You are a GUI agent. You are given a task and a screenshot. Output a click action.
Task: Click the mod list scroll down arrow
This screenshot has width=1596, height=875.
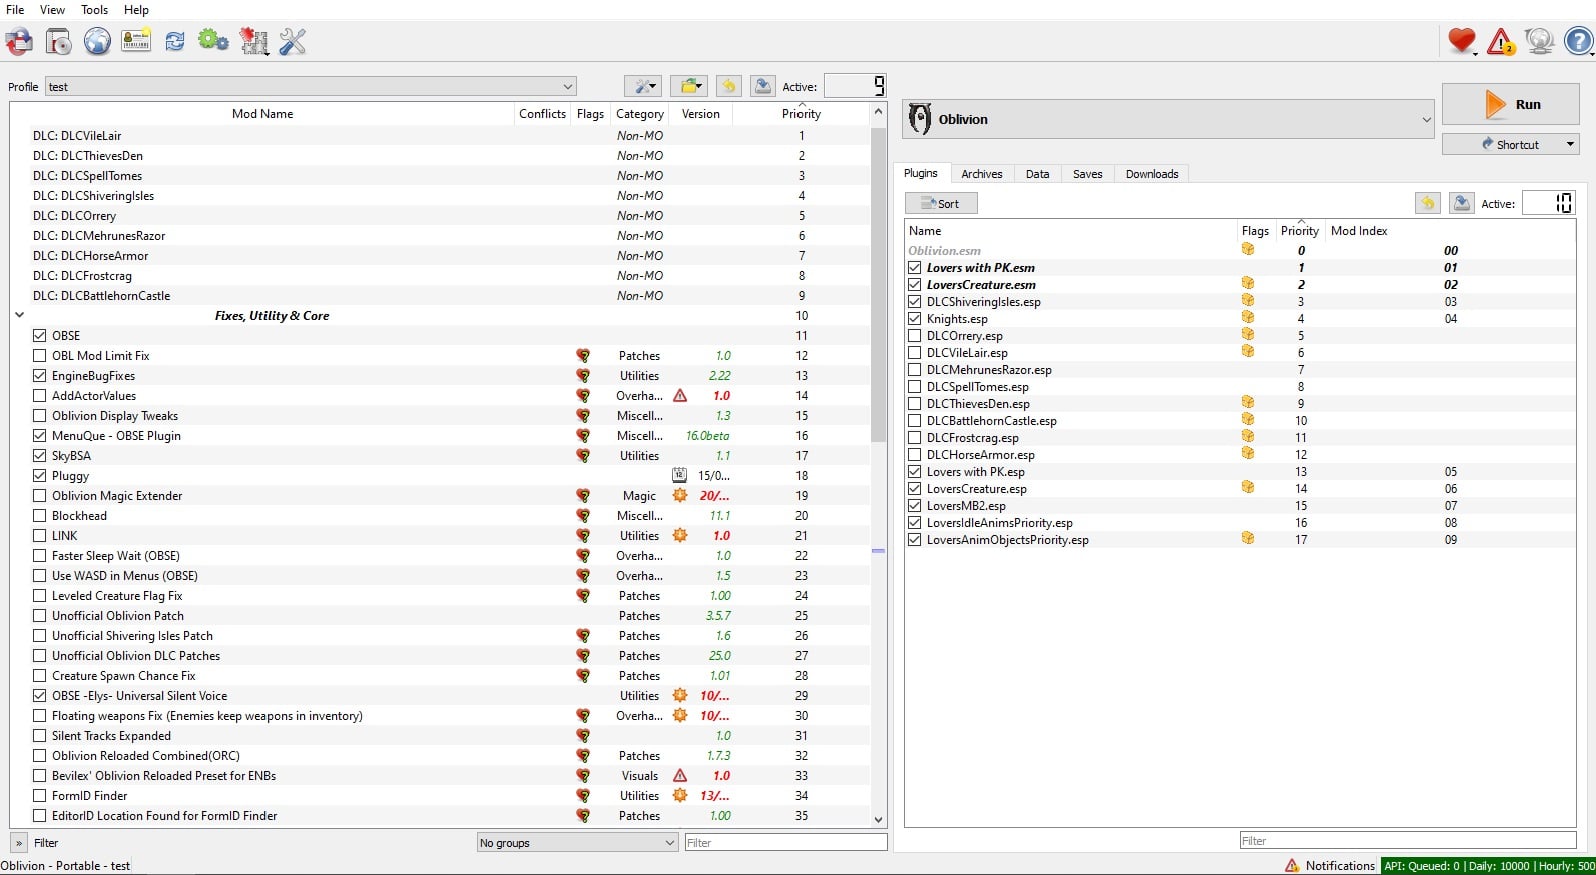point(878,819)
